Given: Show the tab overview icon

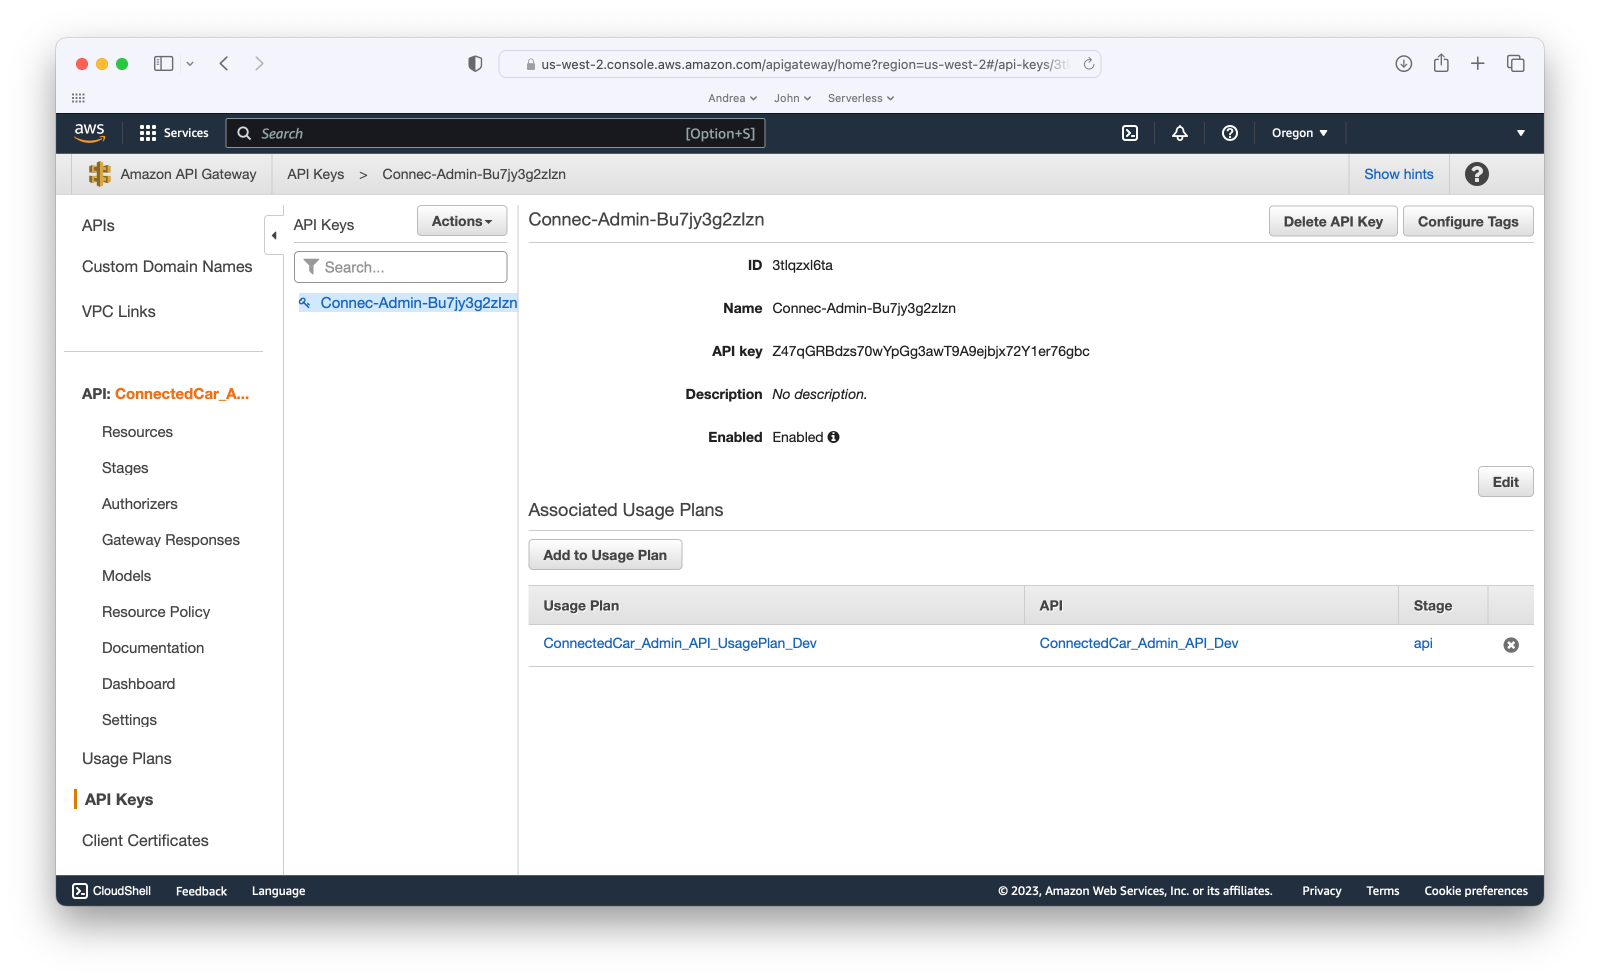Looking at the screenshot, I should (1516, 63).
